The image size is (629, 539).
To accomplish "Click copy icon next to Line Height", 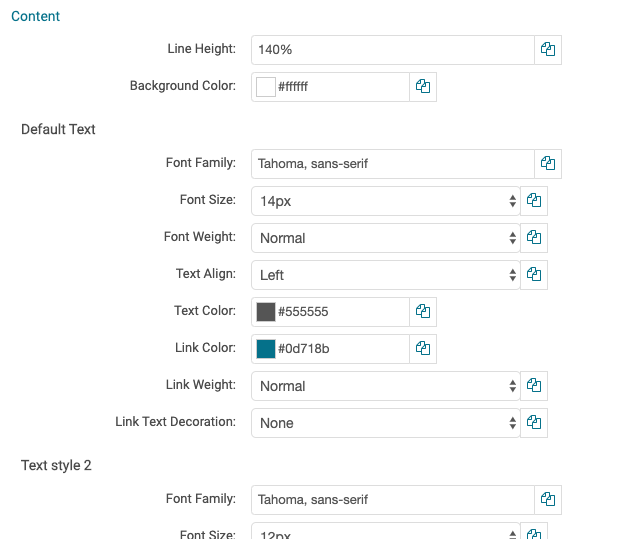I will [x=548, y=49].
